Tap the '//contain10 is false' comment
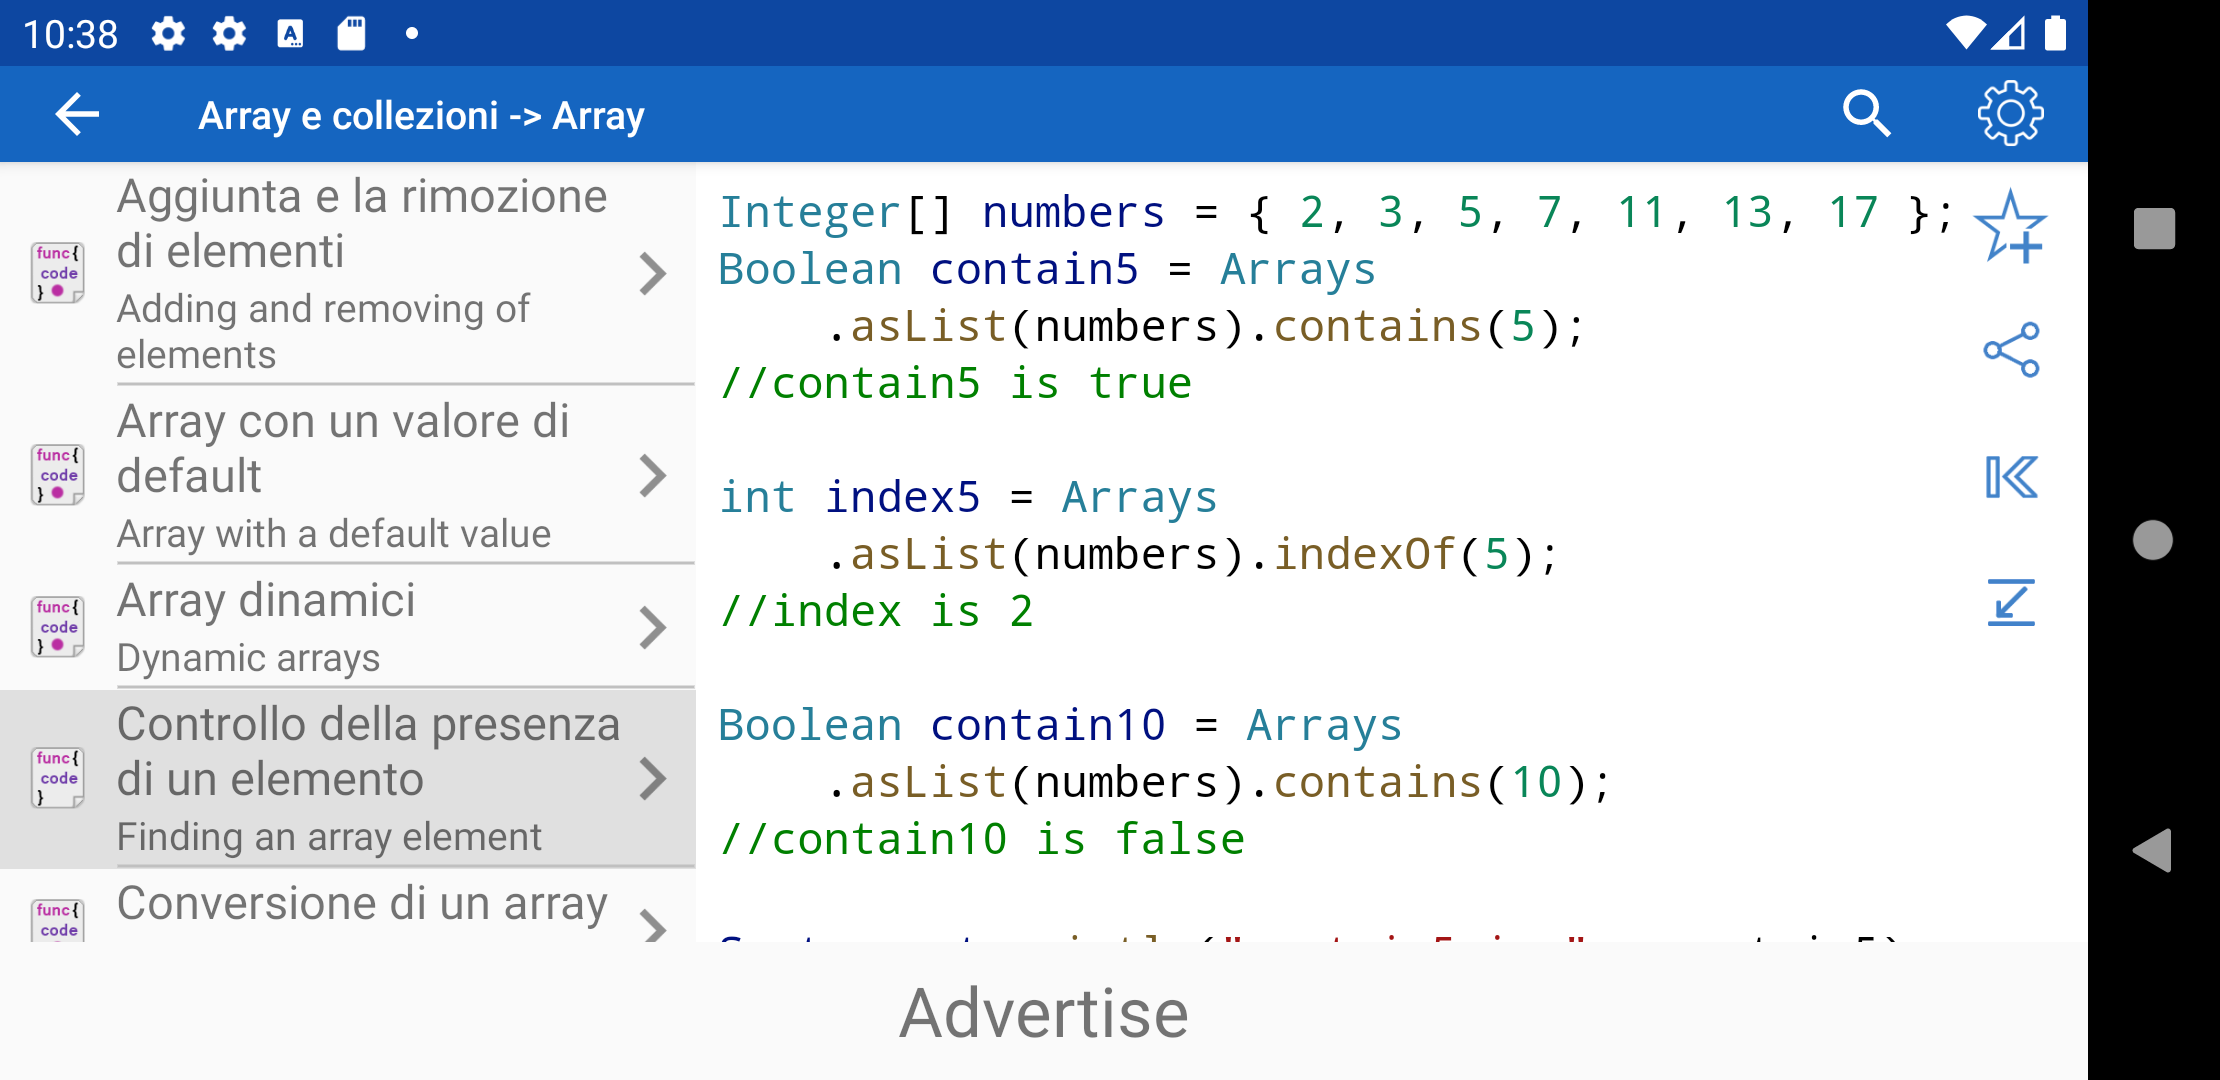Viewport: 2220px width, 1080px height. pyautogui.click(x=981, y=839)
